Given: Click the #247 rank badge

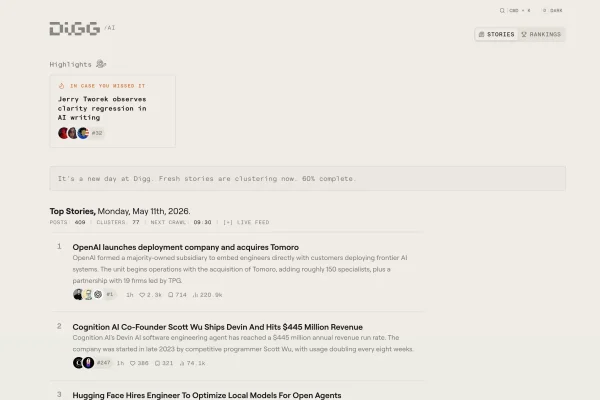Looking at the screenshot, I should coord(103,362).
